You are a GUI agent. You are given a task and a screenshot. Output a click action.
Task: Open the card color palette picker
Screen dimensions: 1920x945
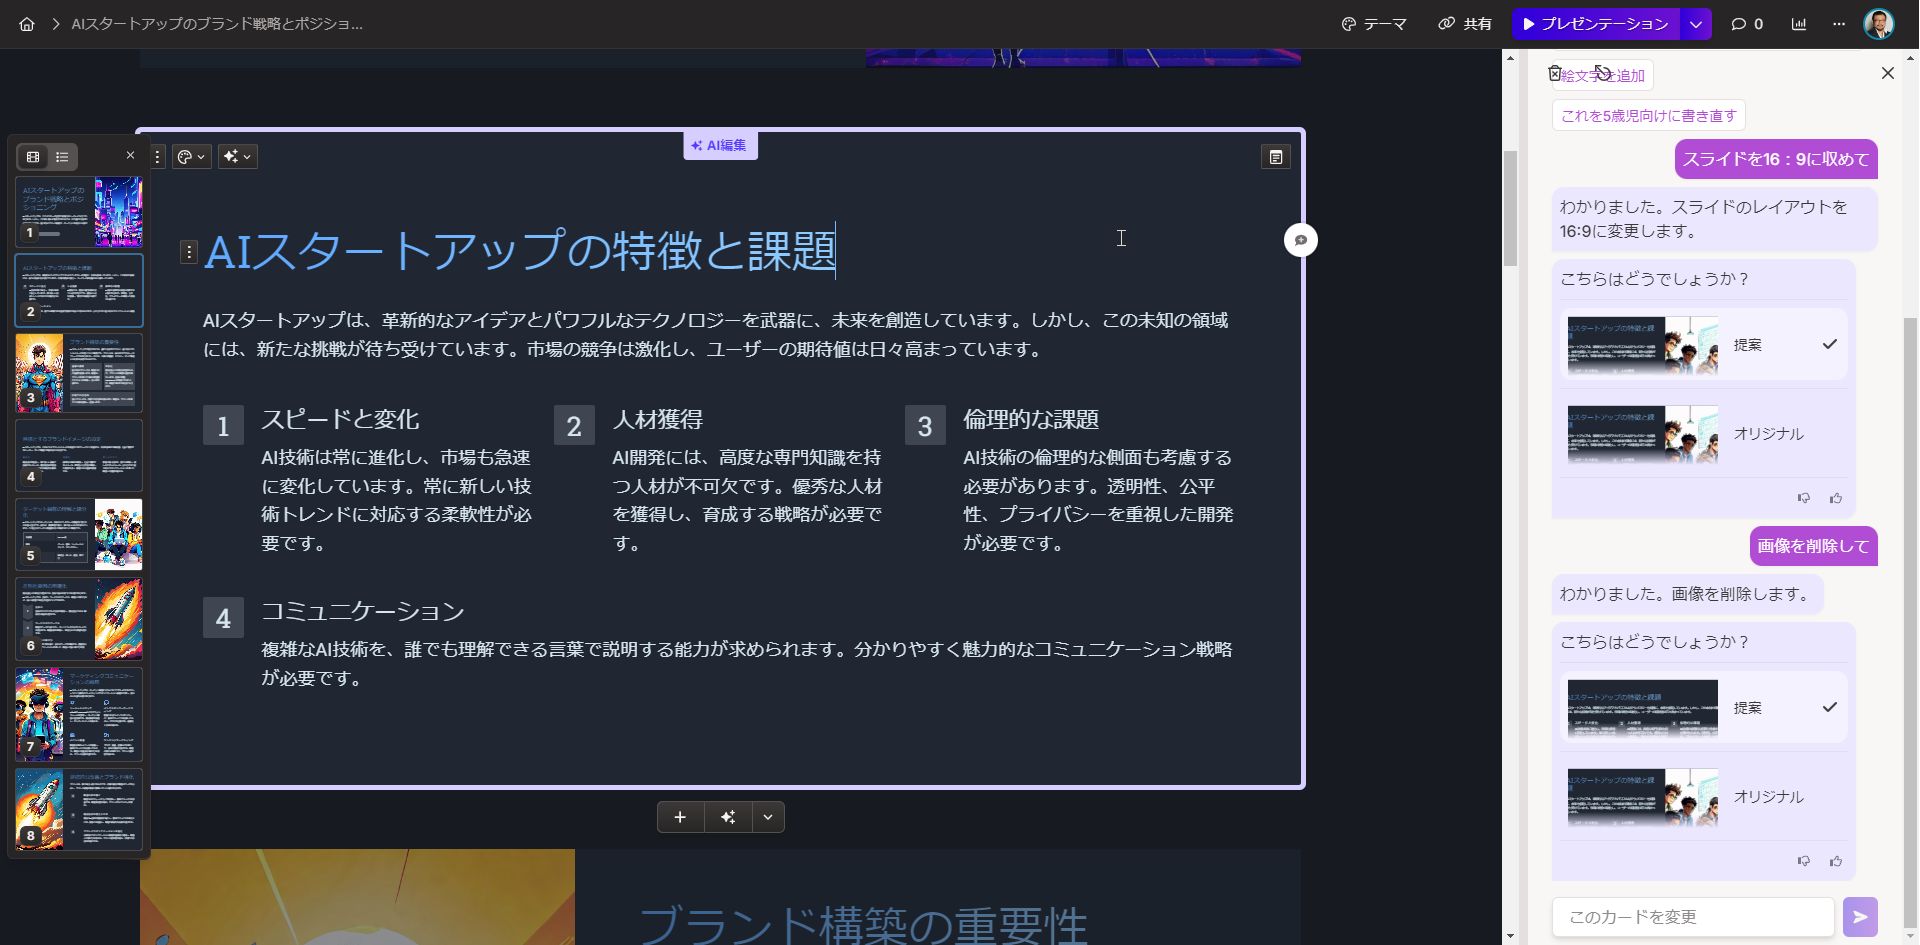tap(191, 156)
